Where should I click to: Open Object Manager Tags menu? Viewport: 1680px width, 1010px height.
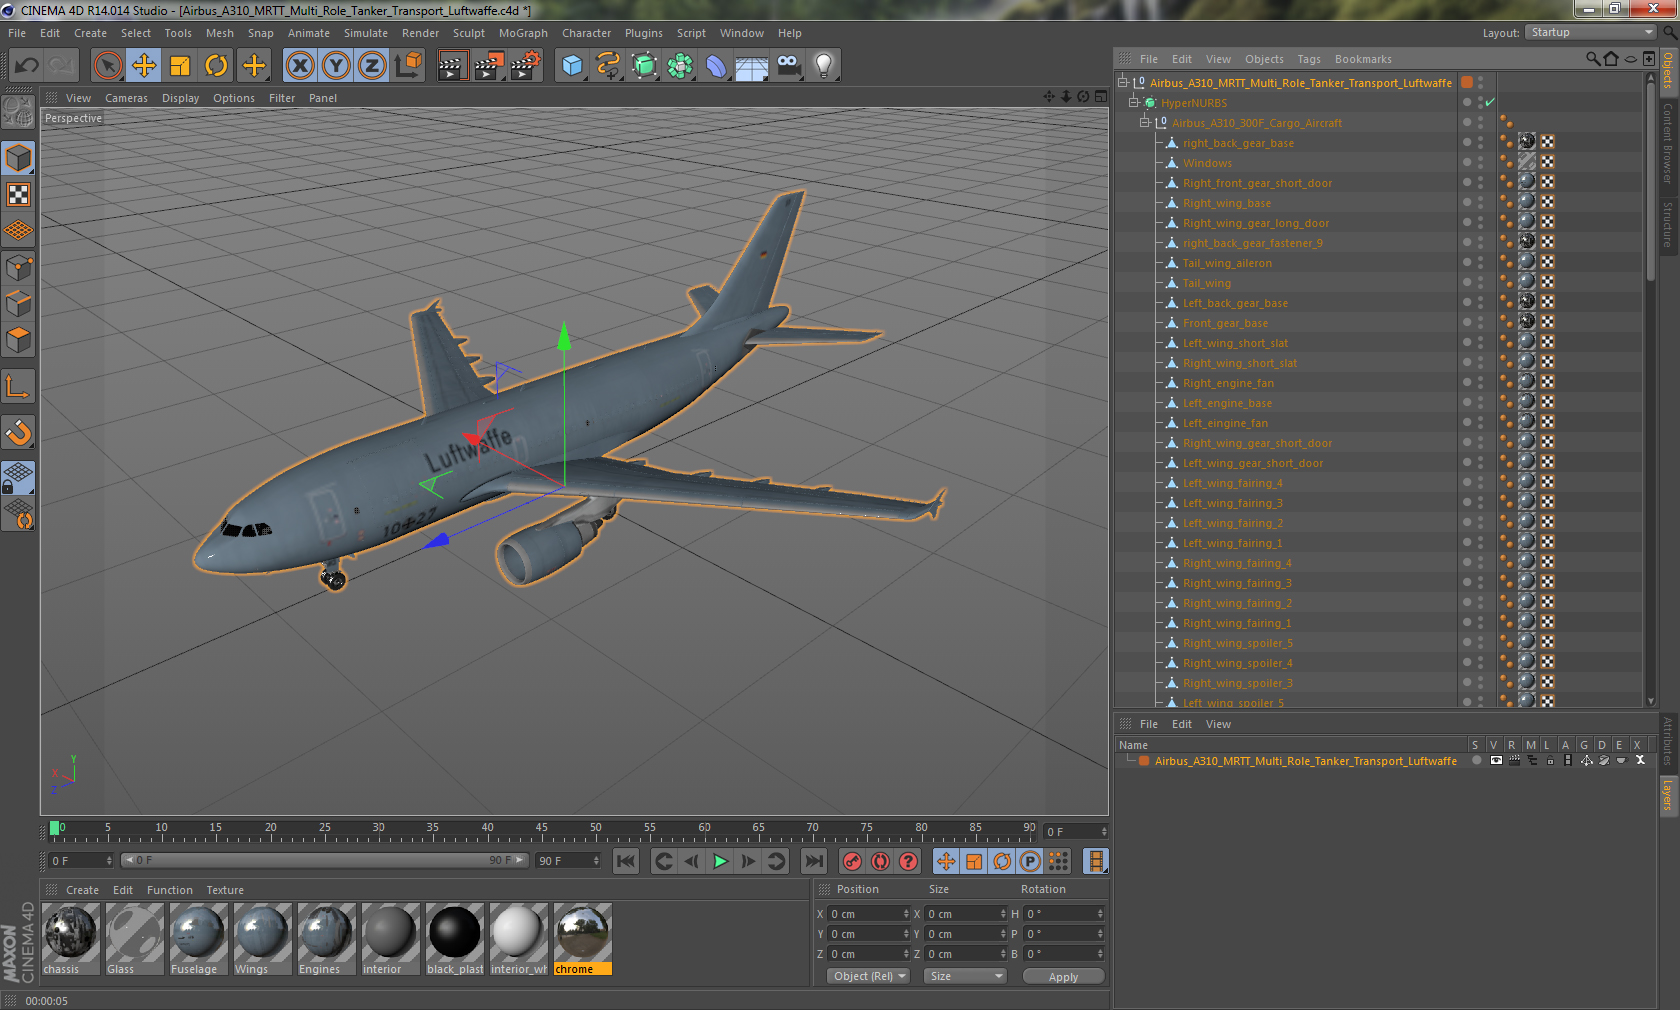(x=1309, y=59)
